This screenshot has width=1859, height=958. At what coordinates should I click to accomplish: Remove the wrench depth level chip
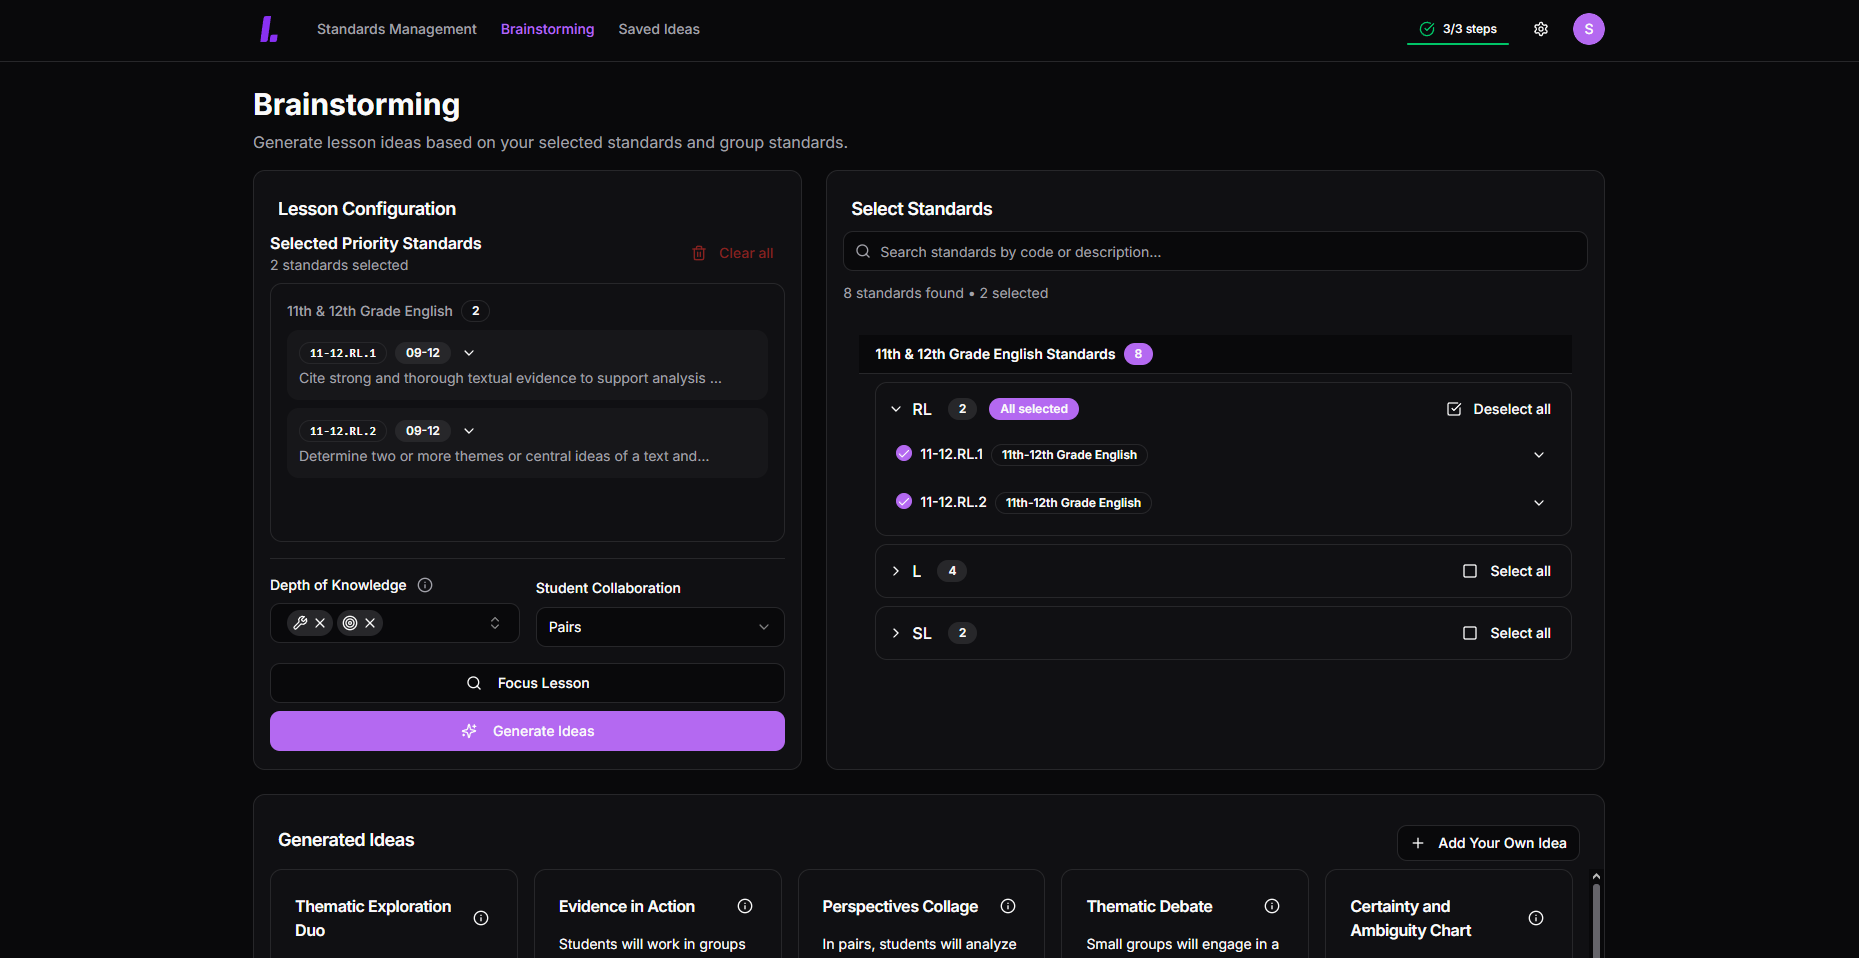(320, 623)
